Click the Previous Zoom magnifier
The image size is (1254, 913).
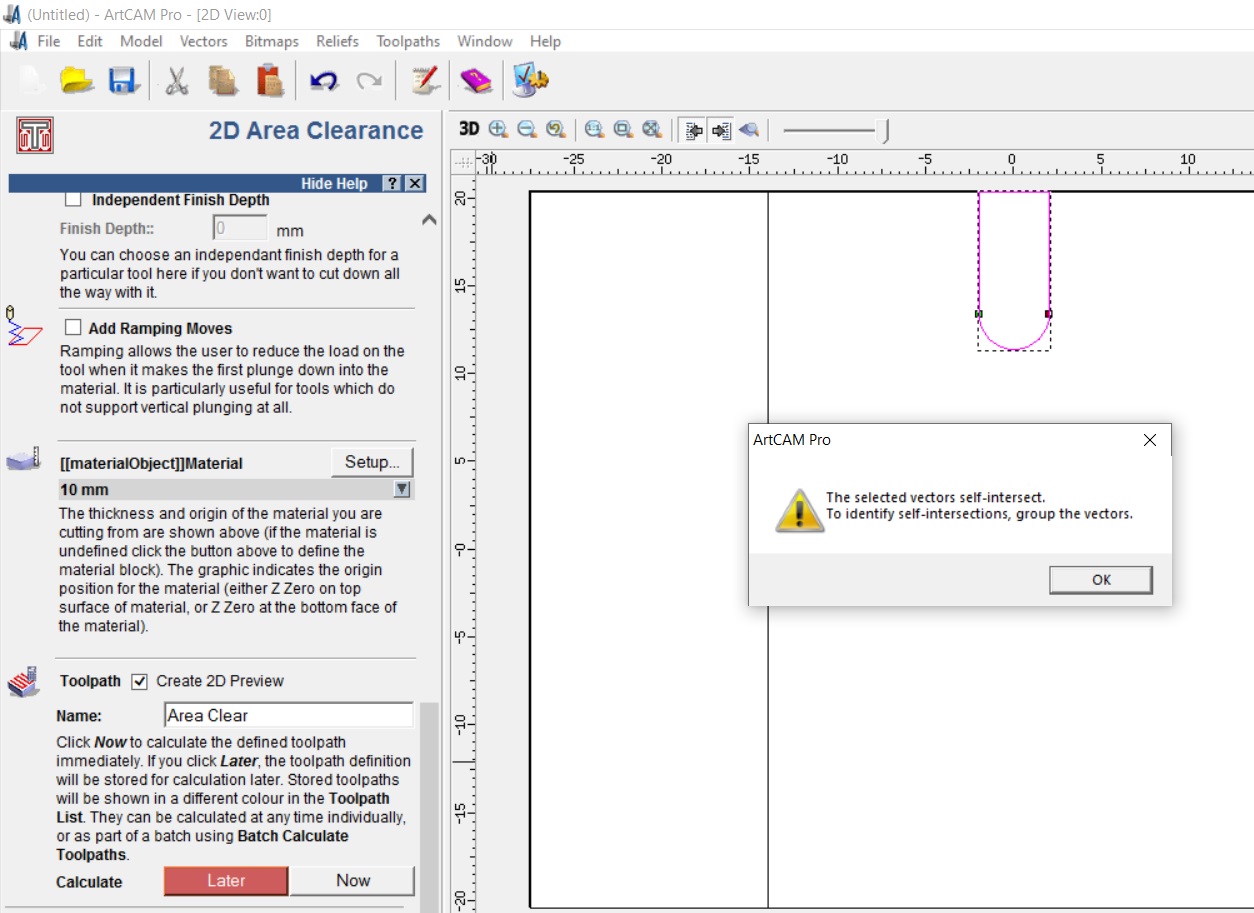tap(556, 129)
